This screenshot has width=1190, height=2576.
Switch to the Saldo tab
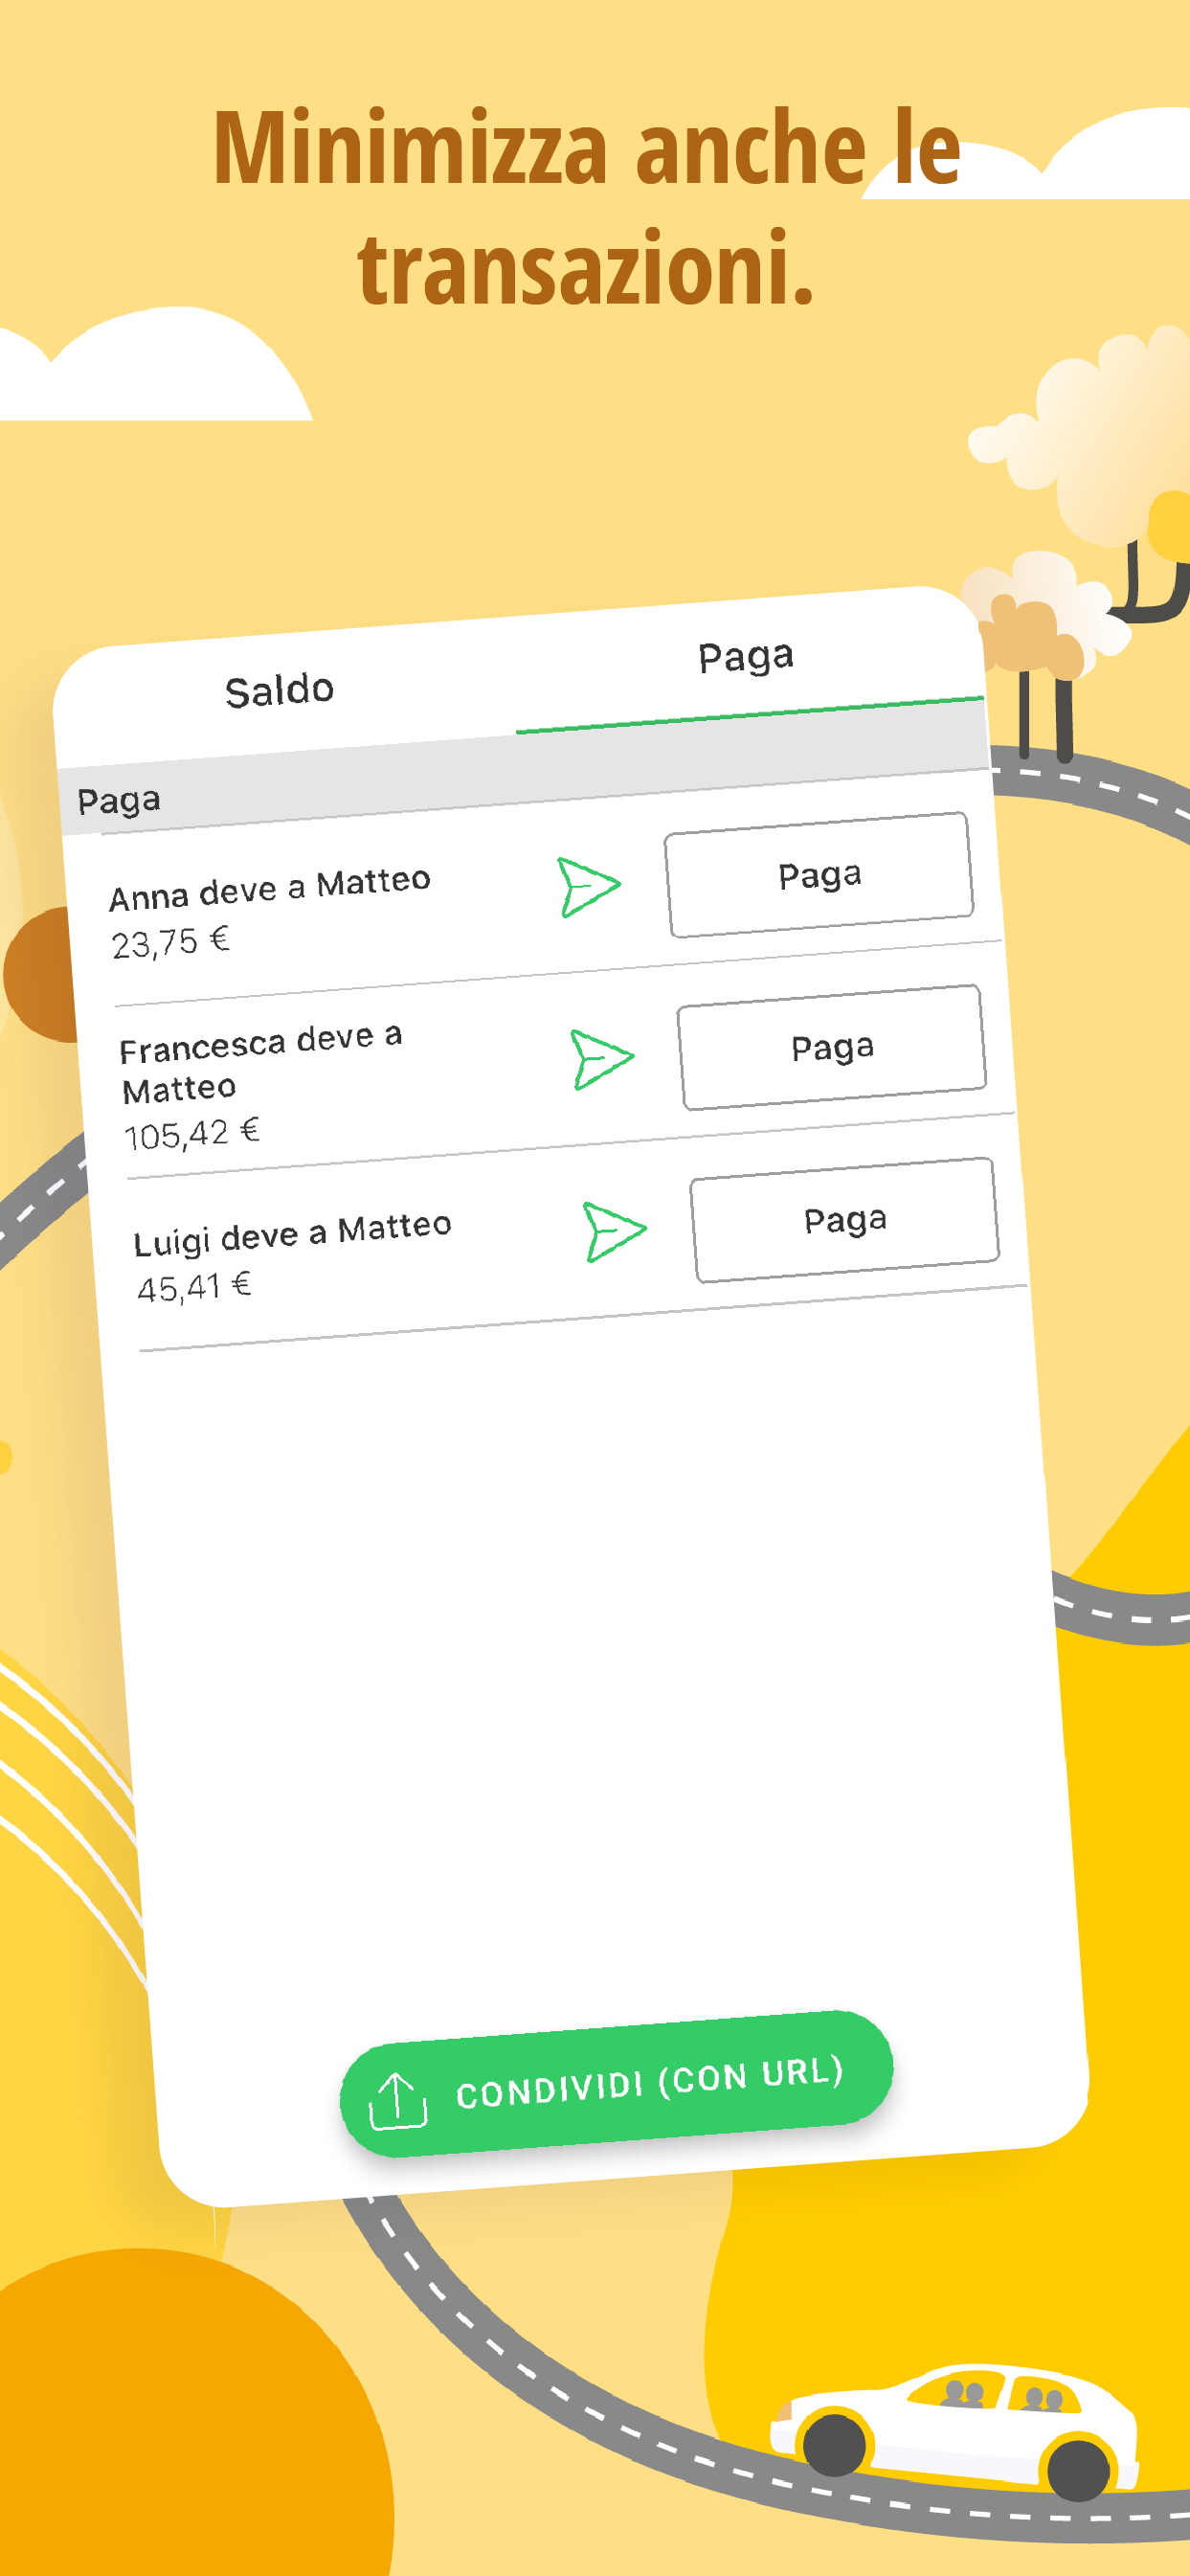click(x=280, y=690)
